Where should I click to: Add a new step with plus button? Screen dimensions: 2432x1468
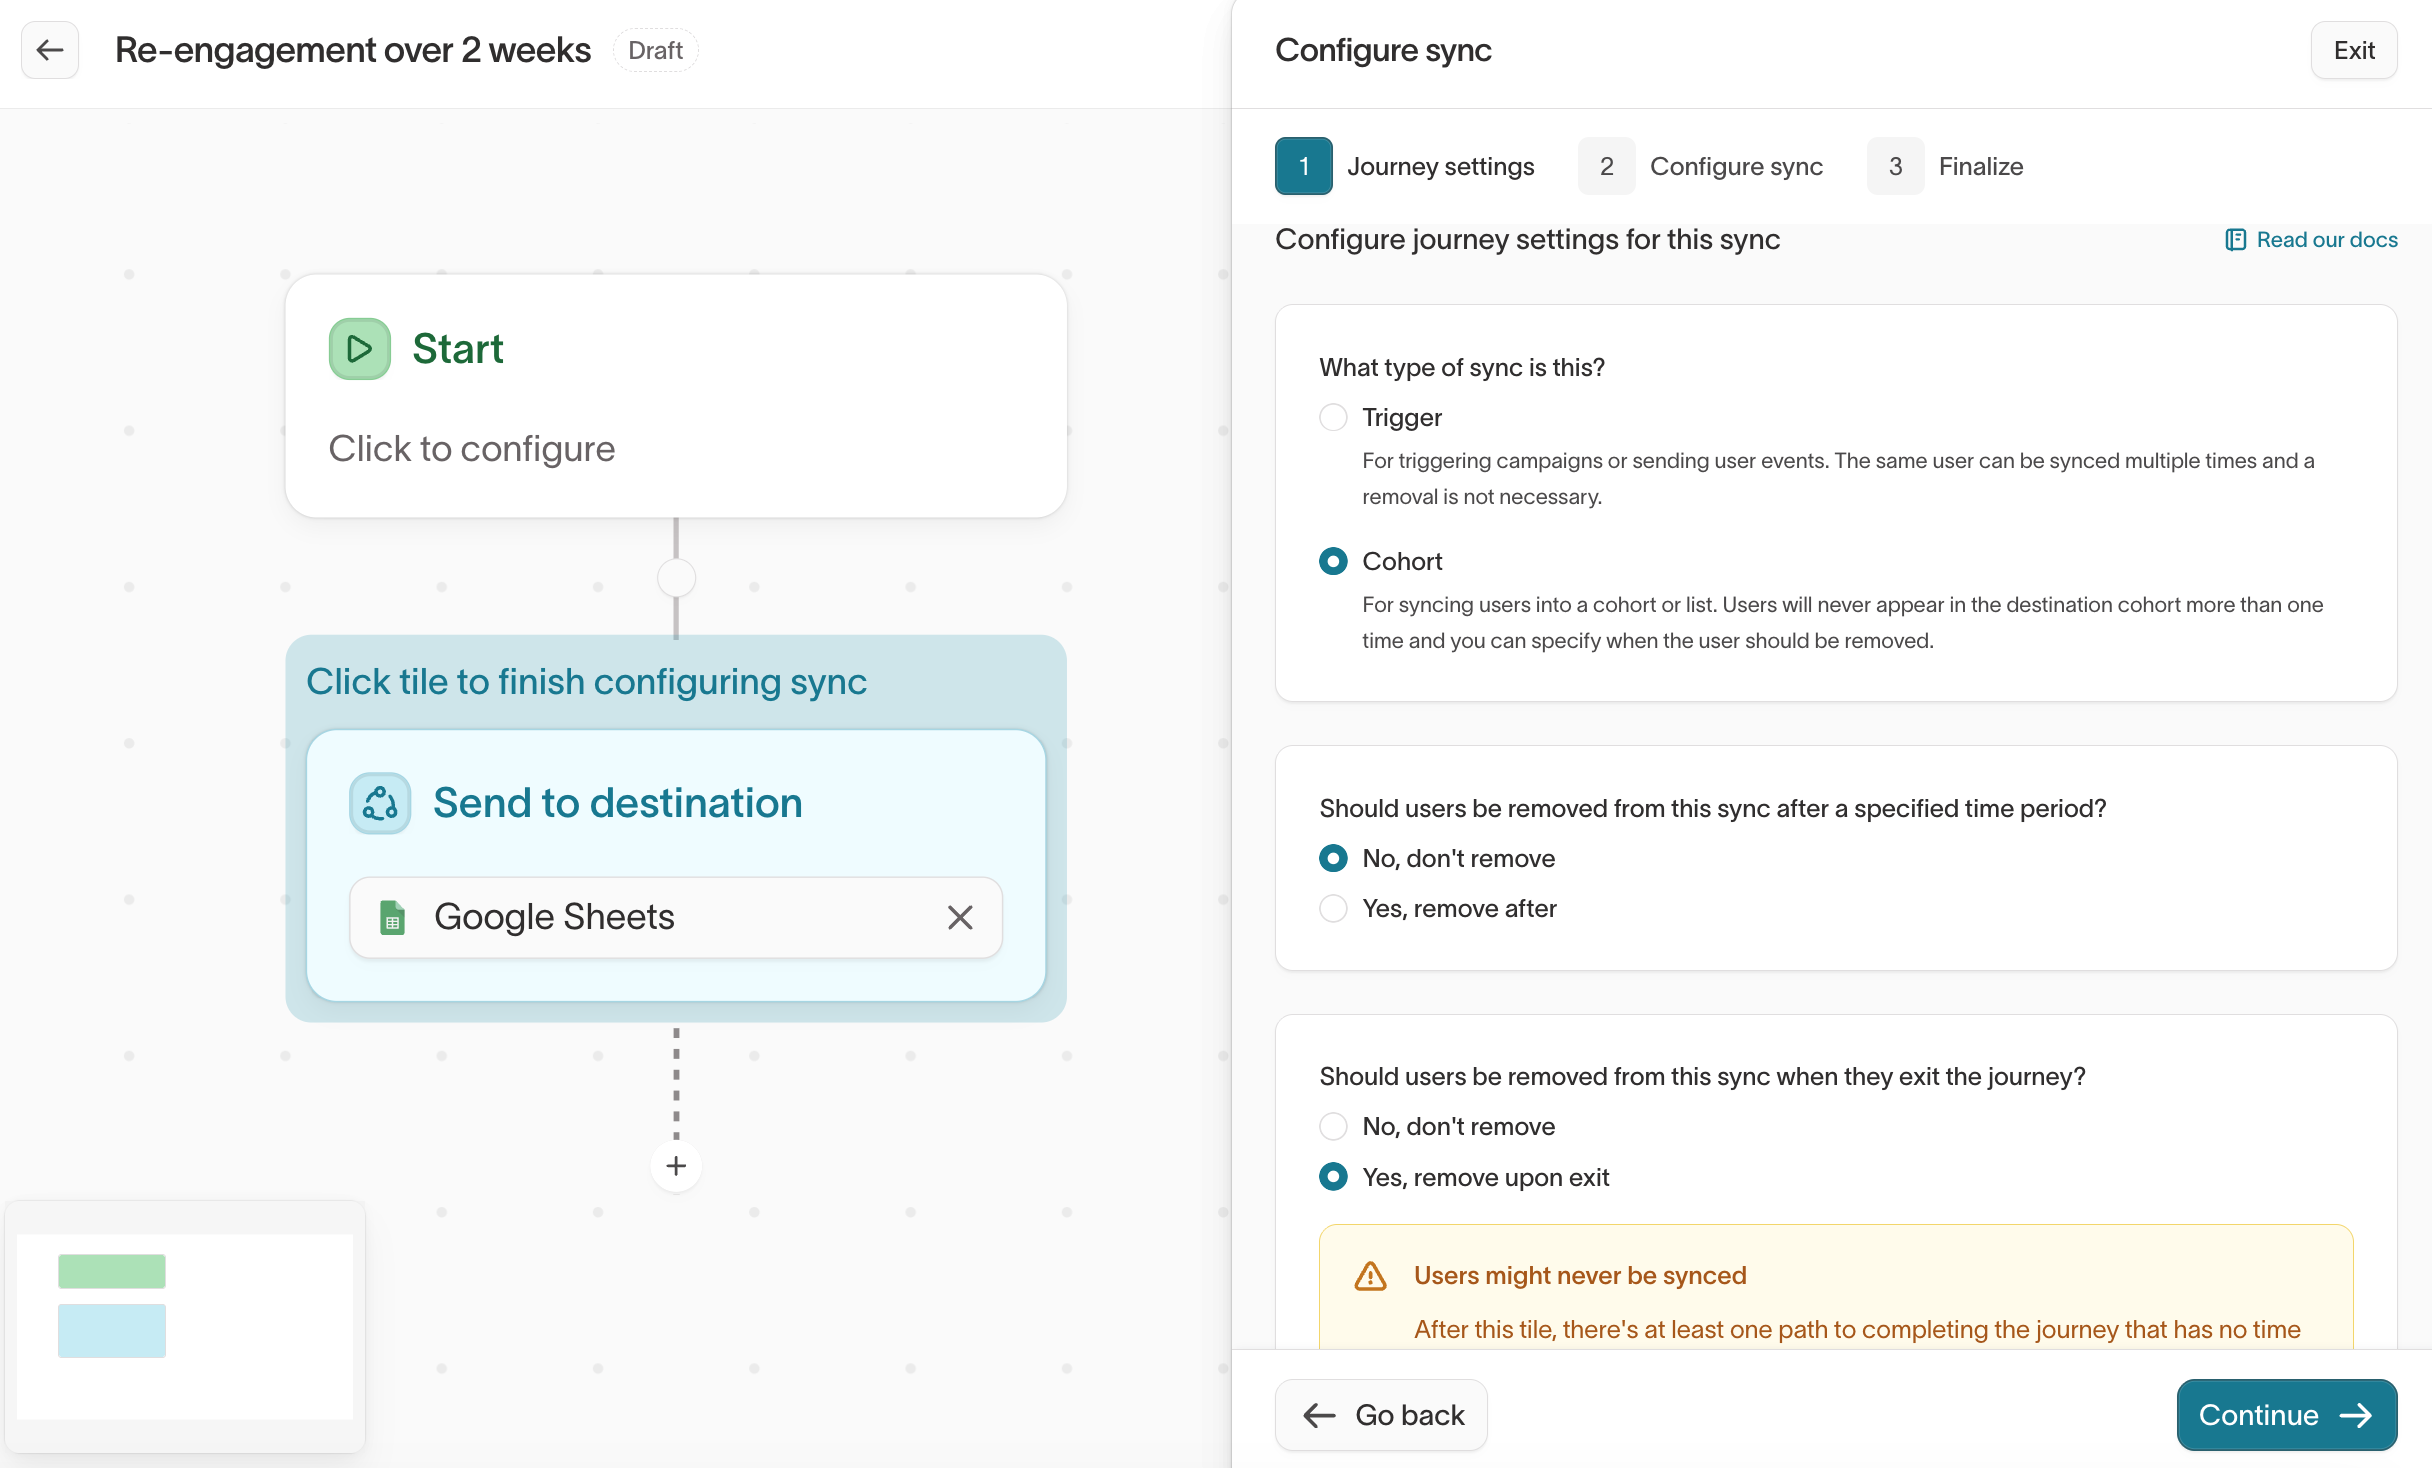676,1166
